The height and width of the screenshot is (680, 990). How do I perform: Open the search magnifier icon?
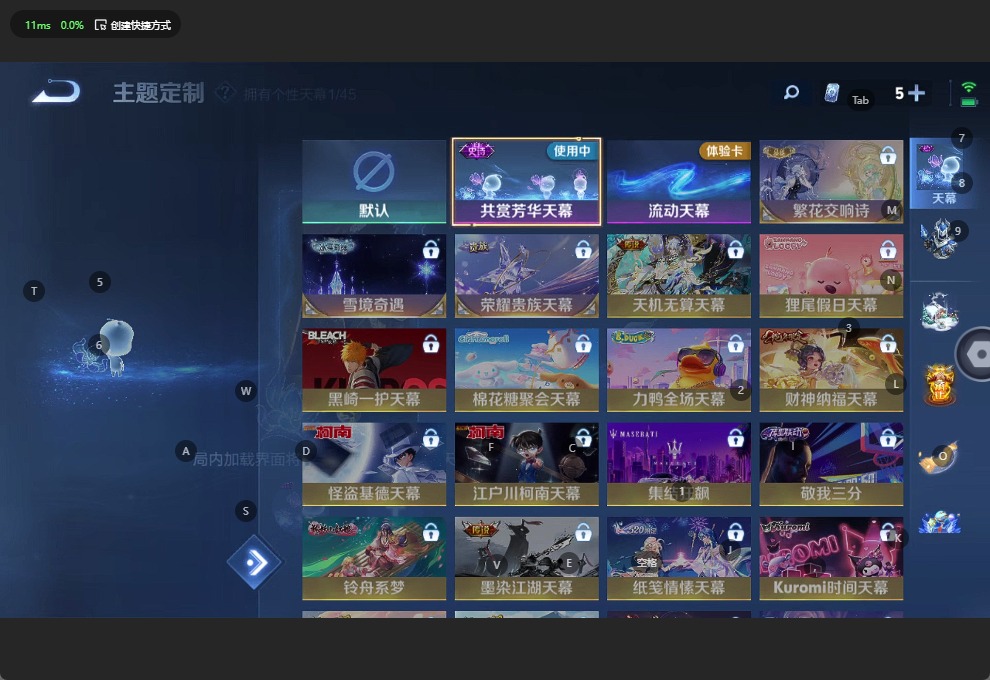coord(791,93)
